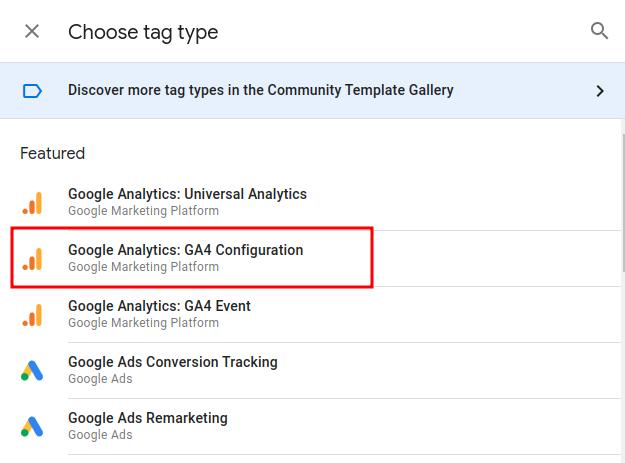This screenshot has width=625, height=463.
Task: Expand Community Template Gallery chevron arrow
Action: [600, 91]
